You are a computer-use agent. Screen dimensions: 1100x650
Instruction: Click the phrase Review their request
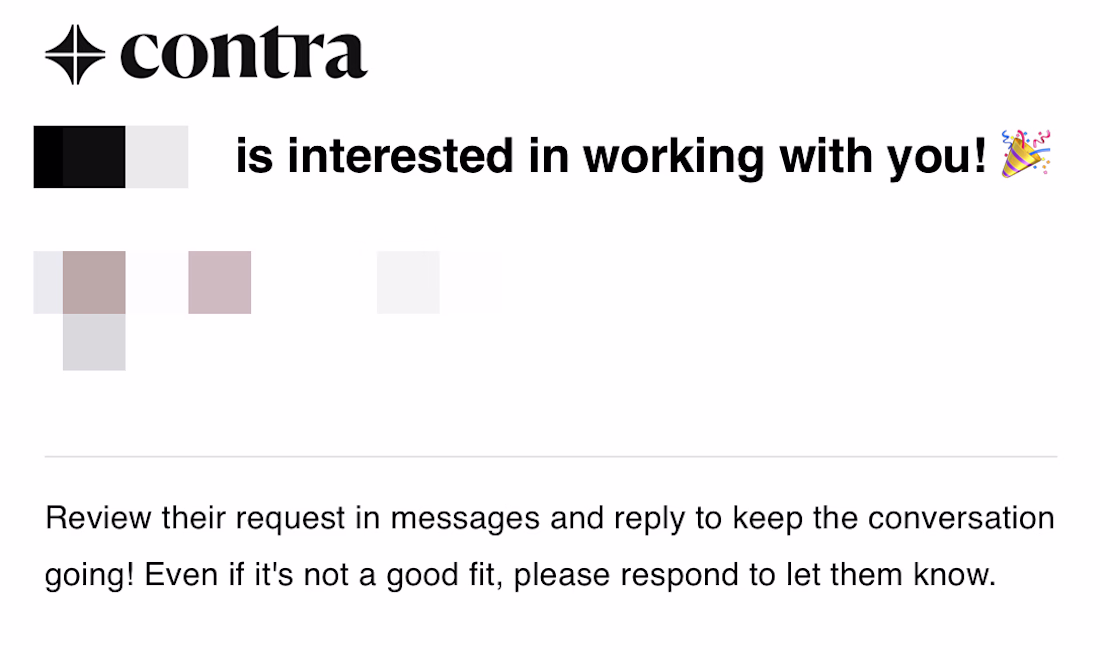[195, 519]
